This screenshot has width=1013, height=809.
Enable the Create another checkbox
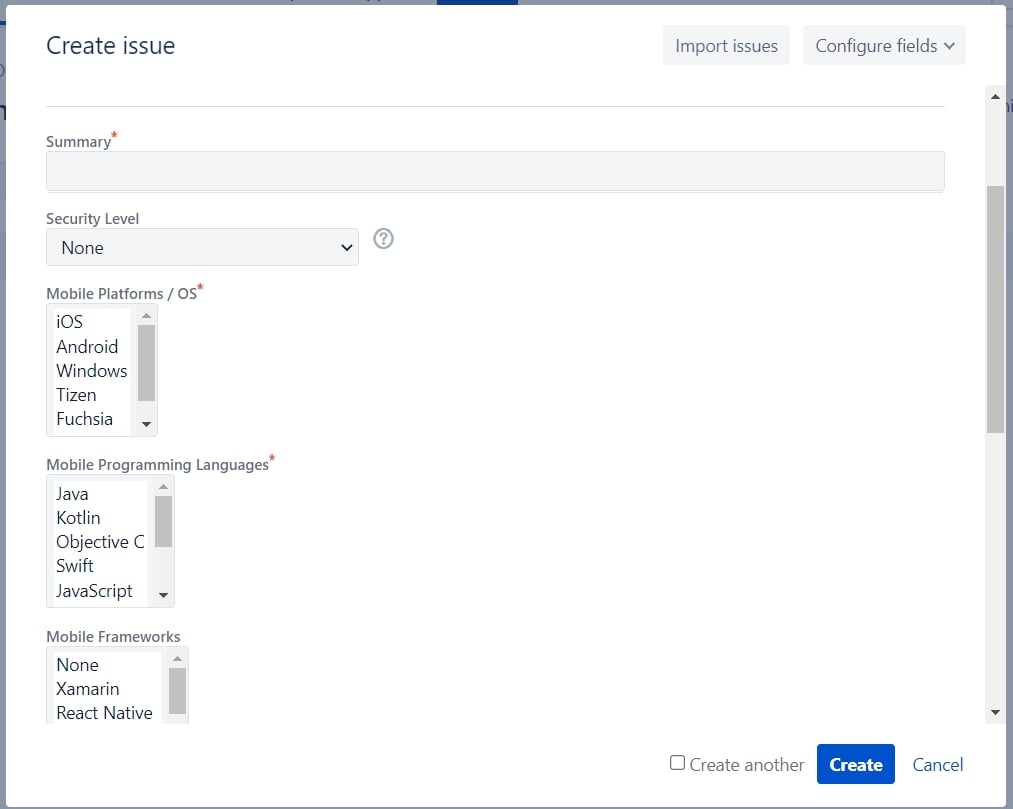click(677, 762)
